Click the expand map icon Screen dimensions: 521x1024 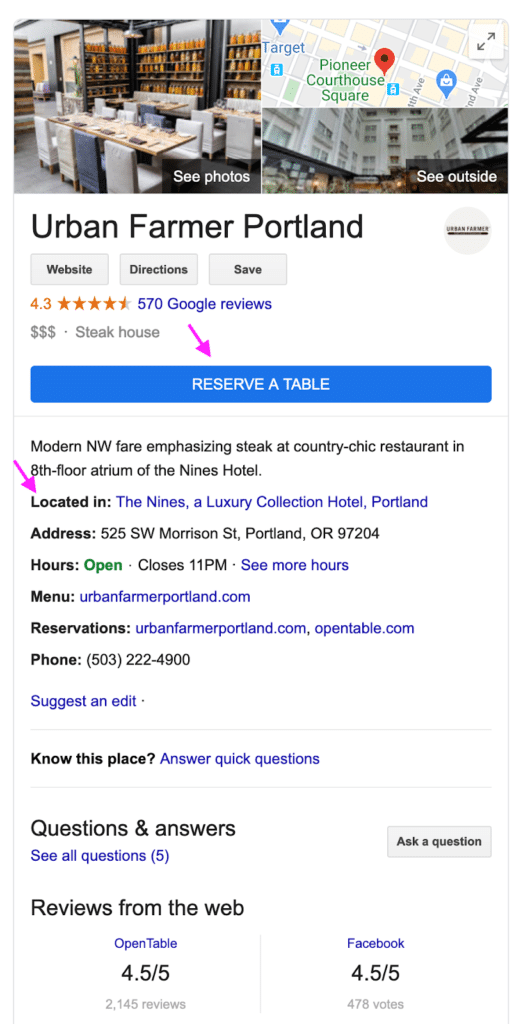486,43
